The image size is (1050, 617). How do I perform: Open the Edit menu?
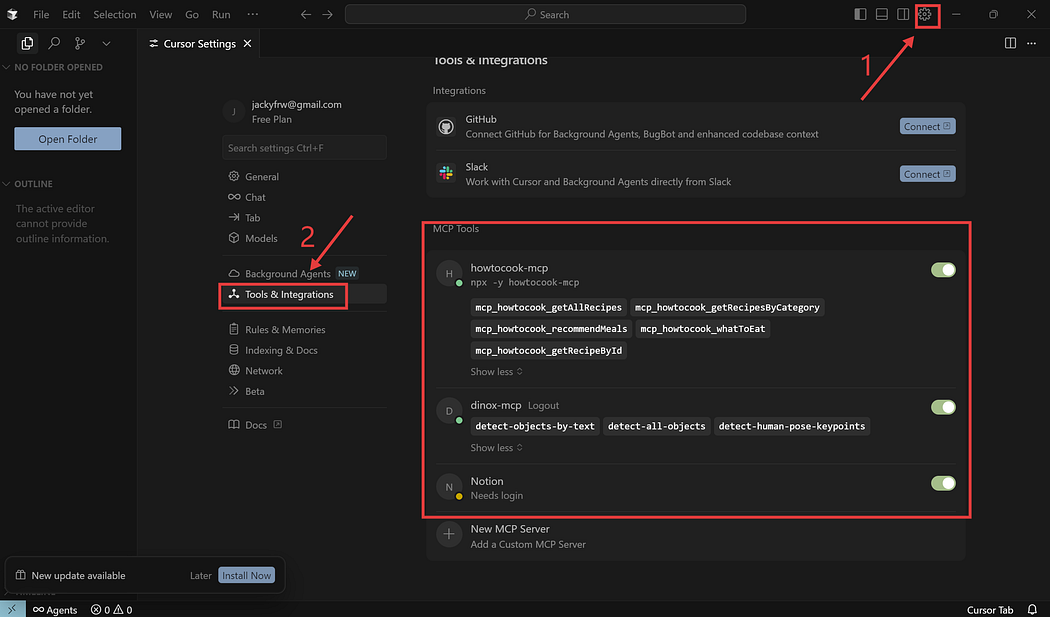click(x=71, y=14)
